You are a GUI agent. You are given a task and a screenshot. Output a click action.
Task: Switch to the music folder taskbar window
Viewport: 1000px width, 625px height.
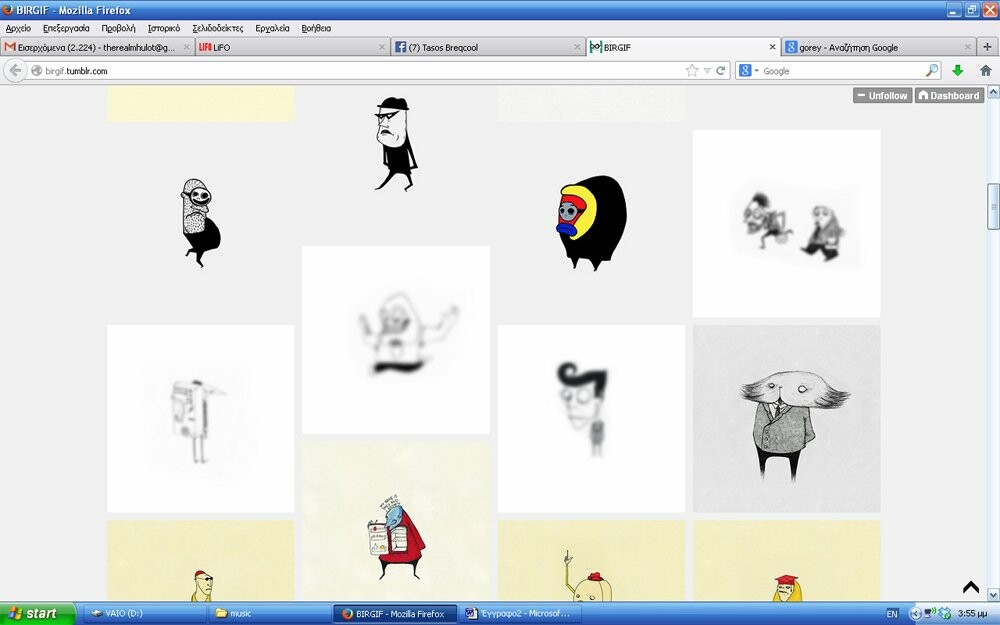click(270, 614)
